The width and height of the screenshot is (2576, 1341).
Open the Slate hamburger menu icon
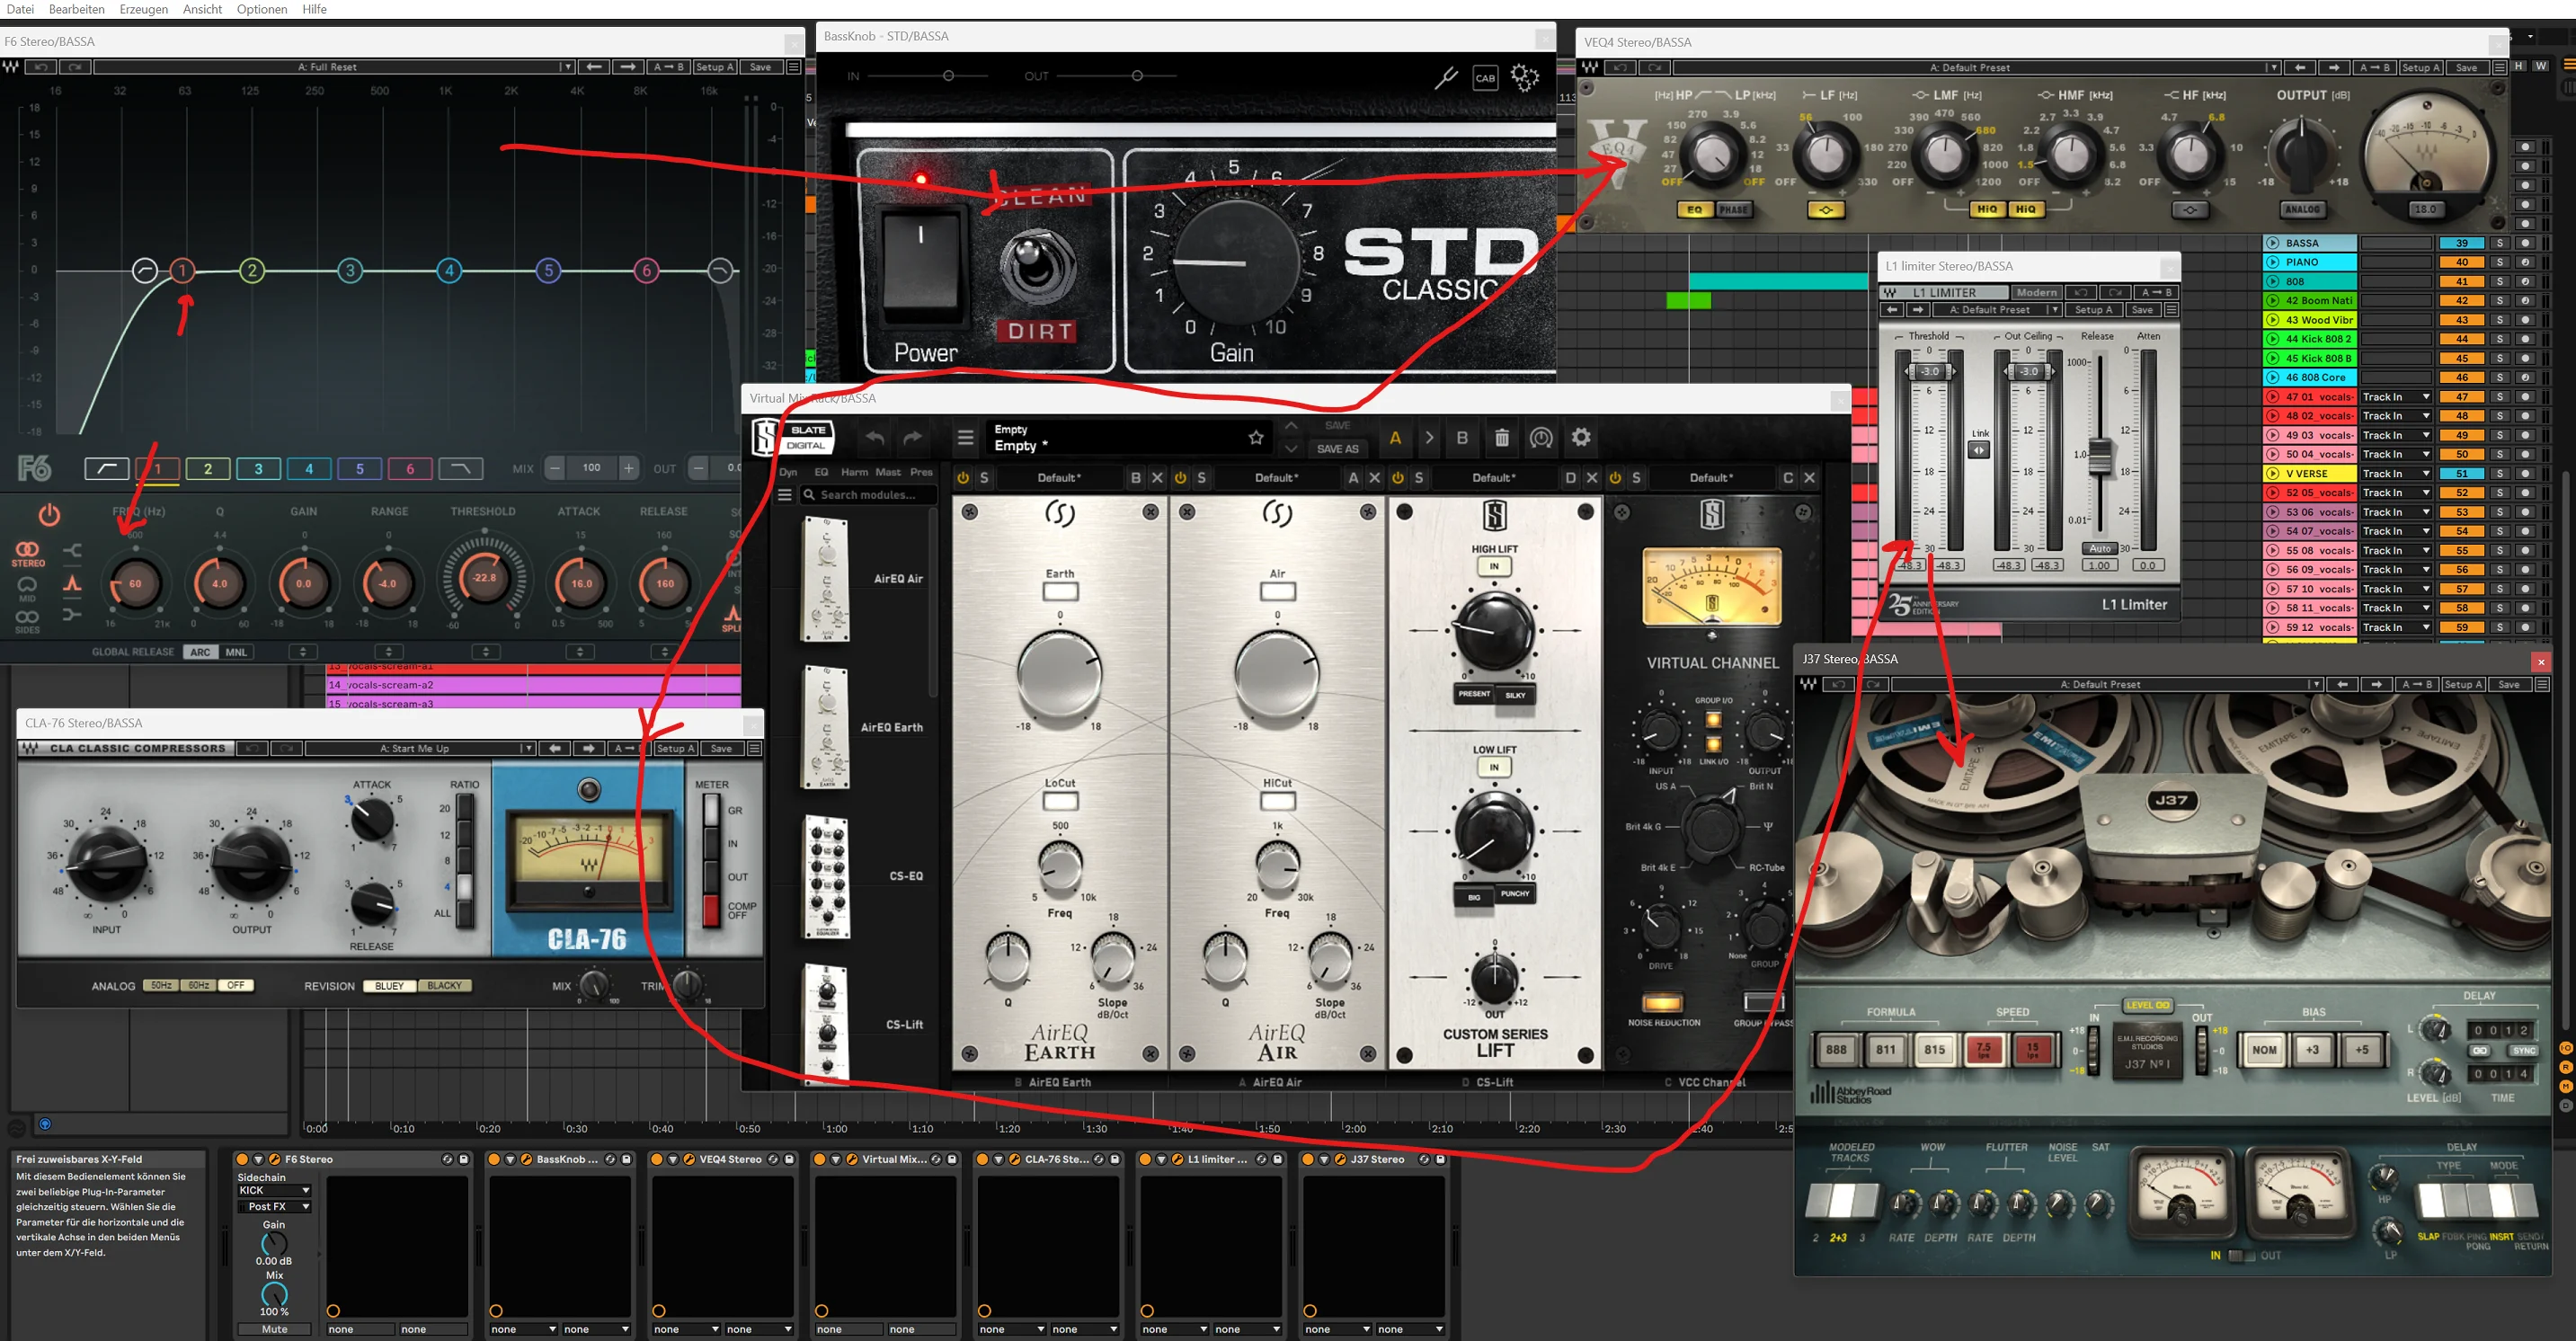pyautogui.click(x=965, y=437)
